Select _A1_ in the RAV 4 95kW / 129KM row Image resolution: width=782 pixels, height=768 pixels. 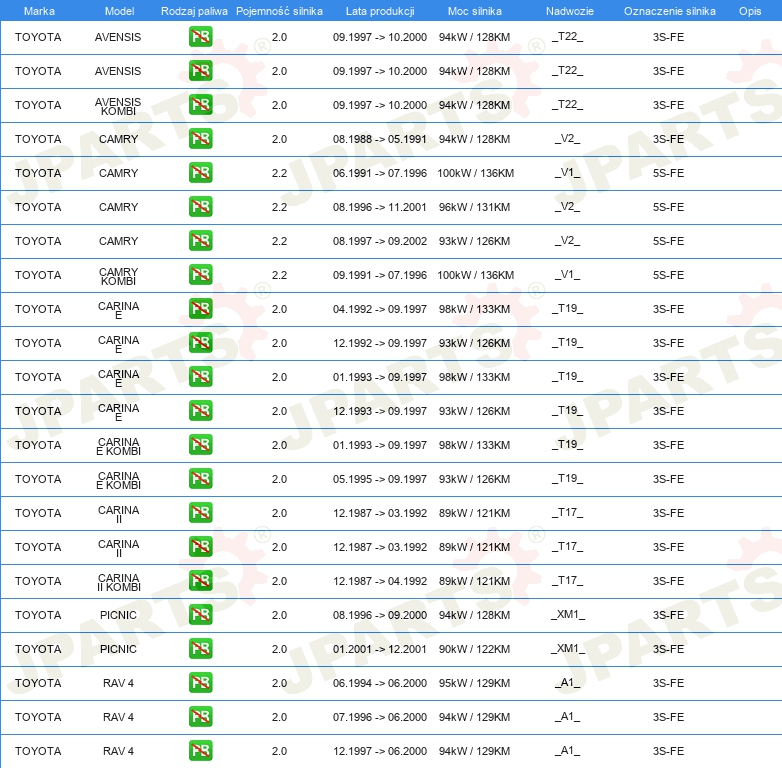tap(568, 682)
